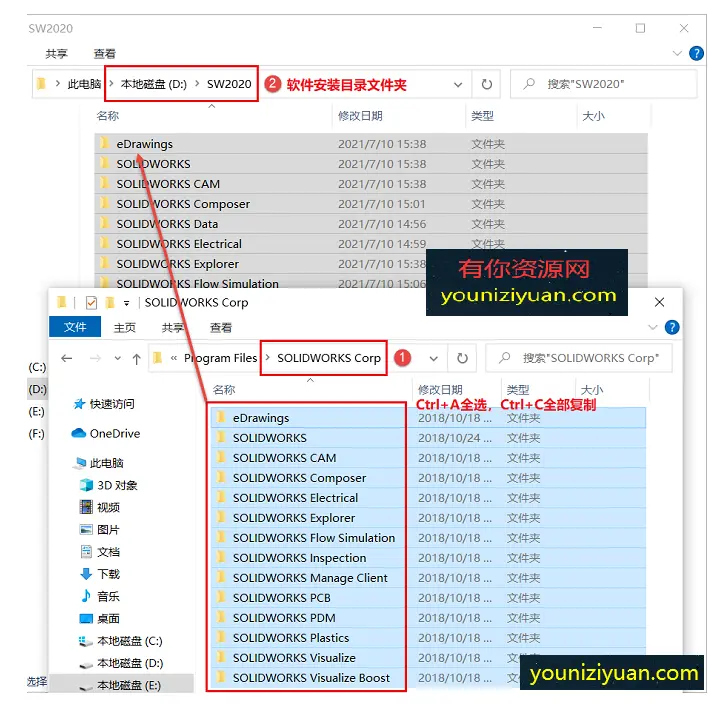Expand the ribbon in SOLIDWORKS Corp window
The image size is (717, 704).
(x=653, y=327)
